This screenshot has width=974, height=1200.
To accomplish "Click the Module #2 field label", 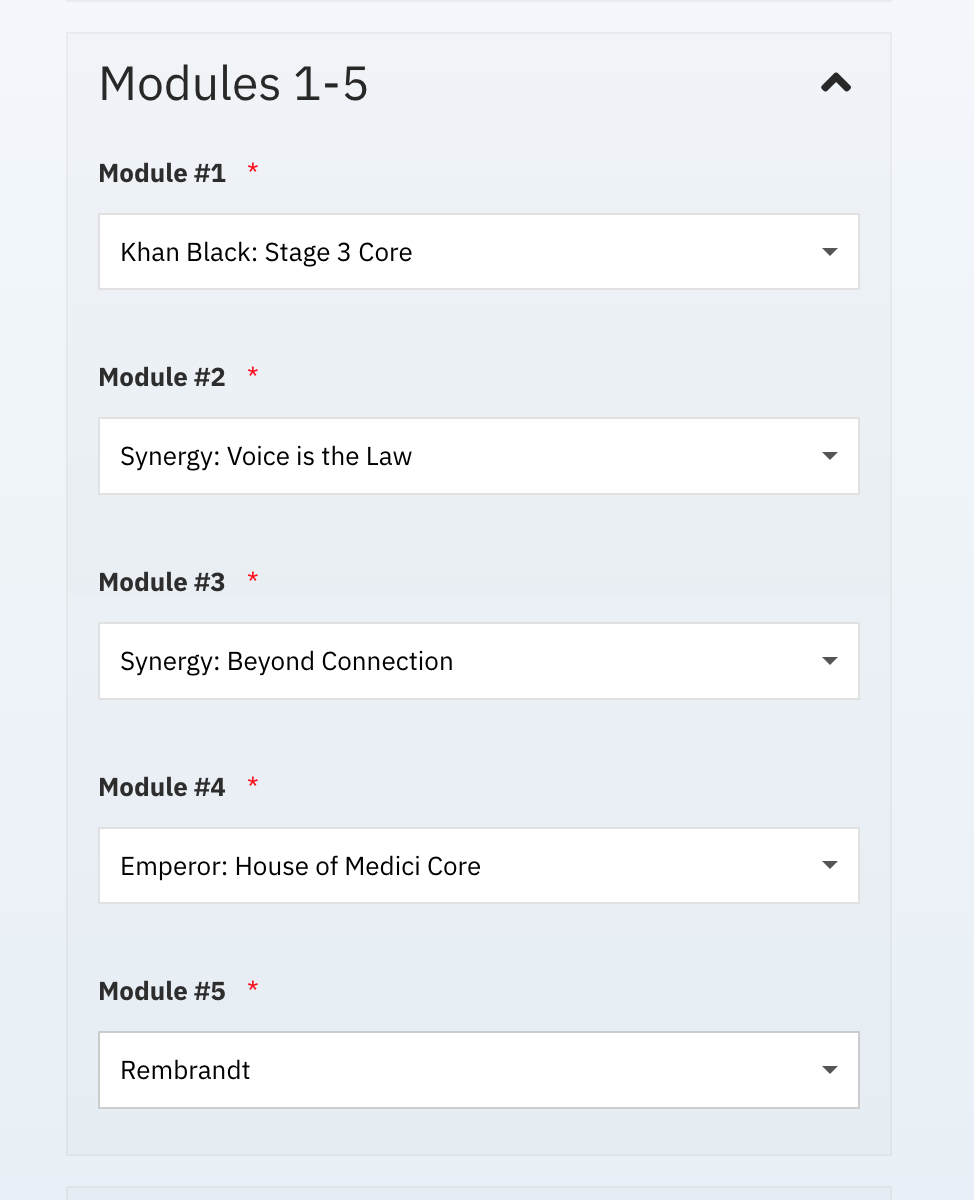I will 162,377.
